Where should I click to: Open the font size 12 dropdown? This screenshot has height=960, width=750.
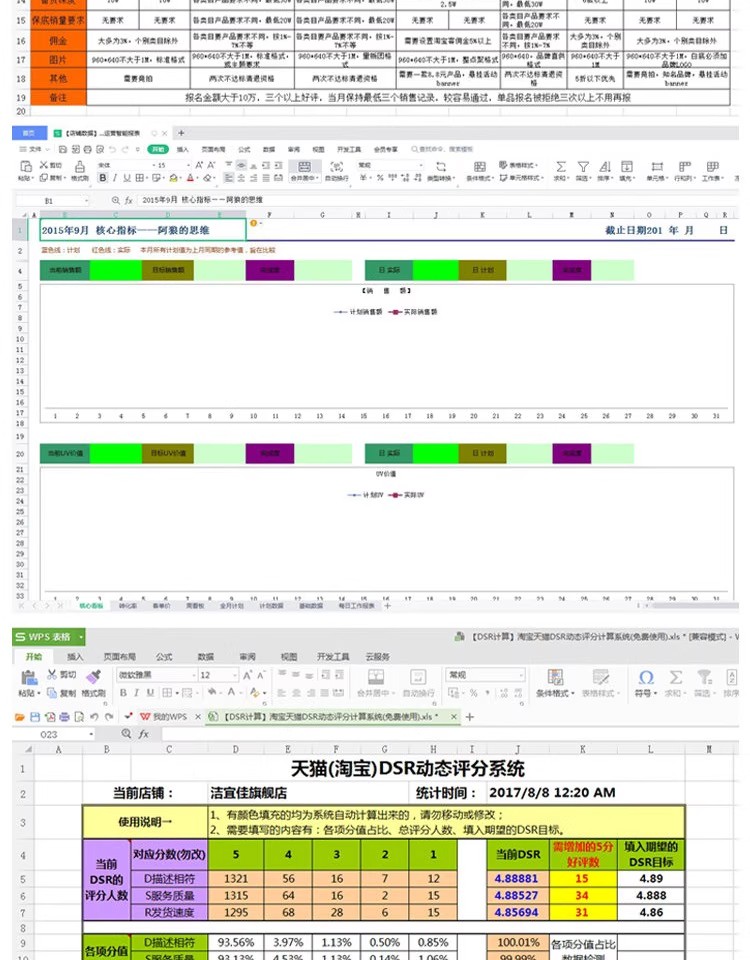(x=234, y=675)
